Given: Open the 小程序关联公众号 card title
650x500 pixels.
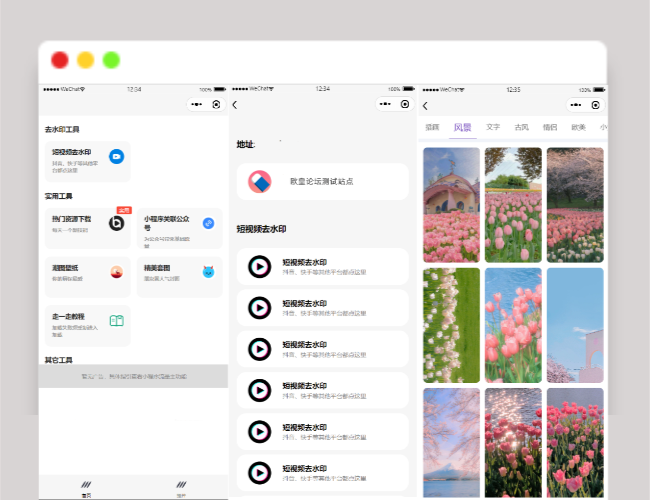Looking at the screenshot, I should click(166, 223).
